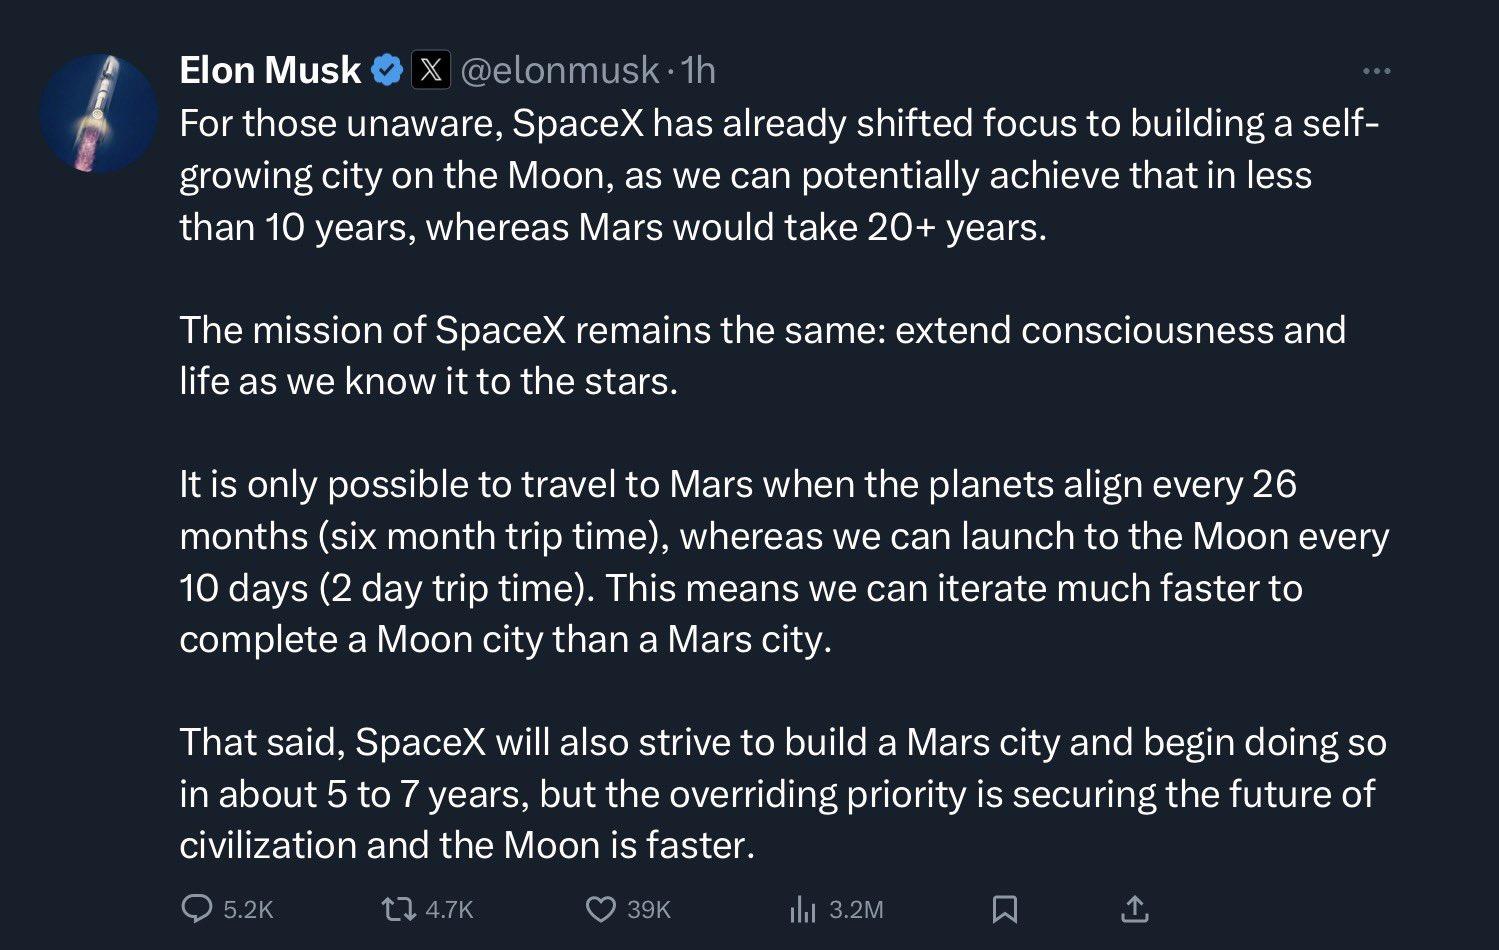Click the repost arrows icon
The image size is (1499, 950).
399,909
